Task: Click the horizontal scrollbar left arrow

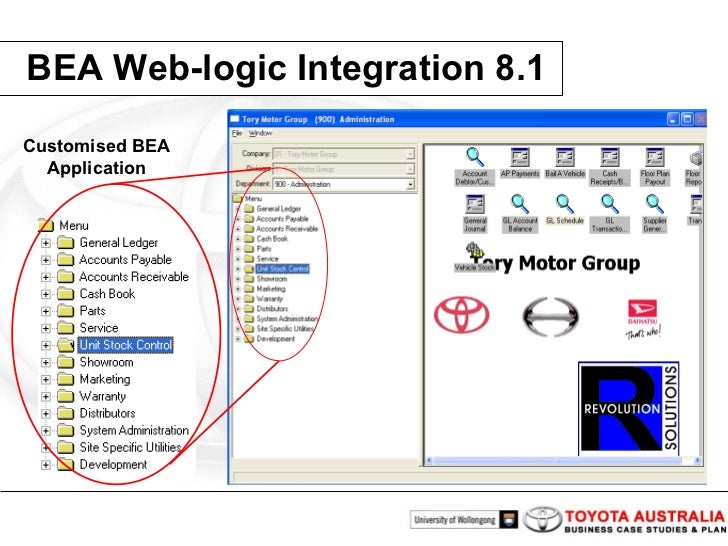Action: coord(429,460)
